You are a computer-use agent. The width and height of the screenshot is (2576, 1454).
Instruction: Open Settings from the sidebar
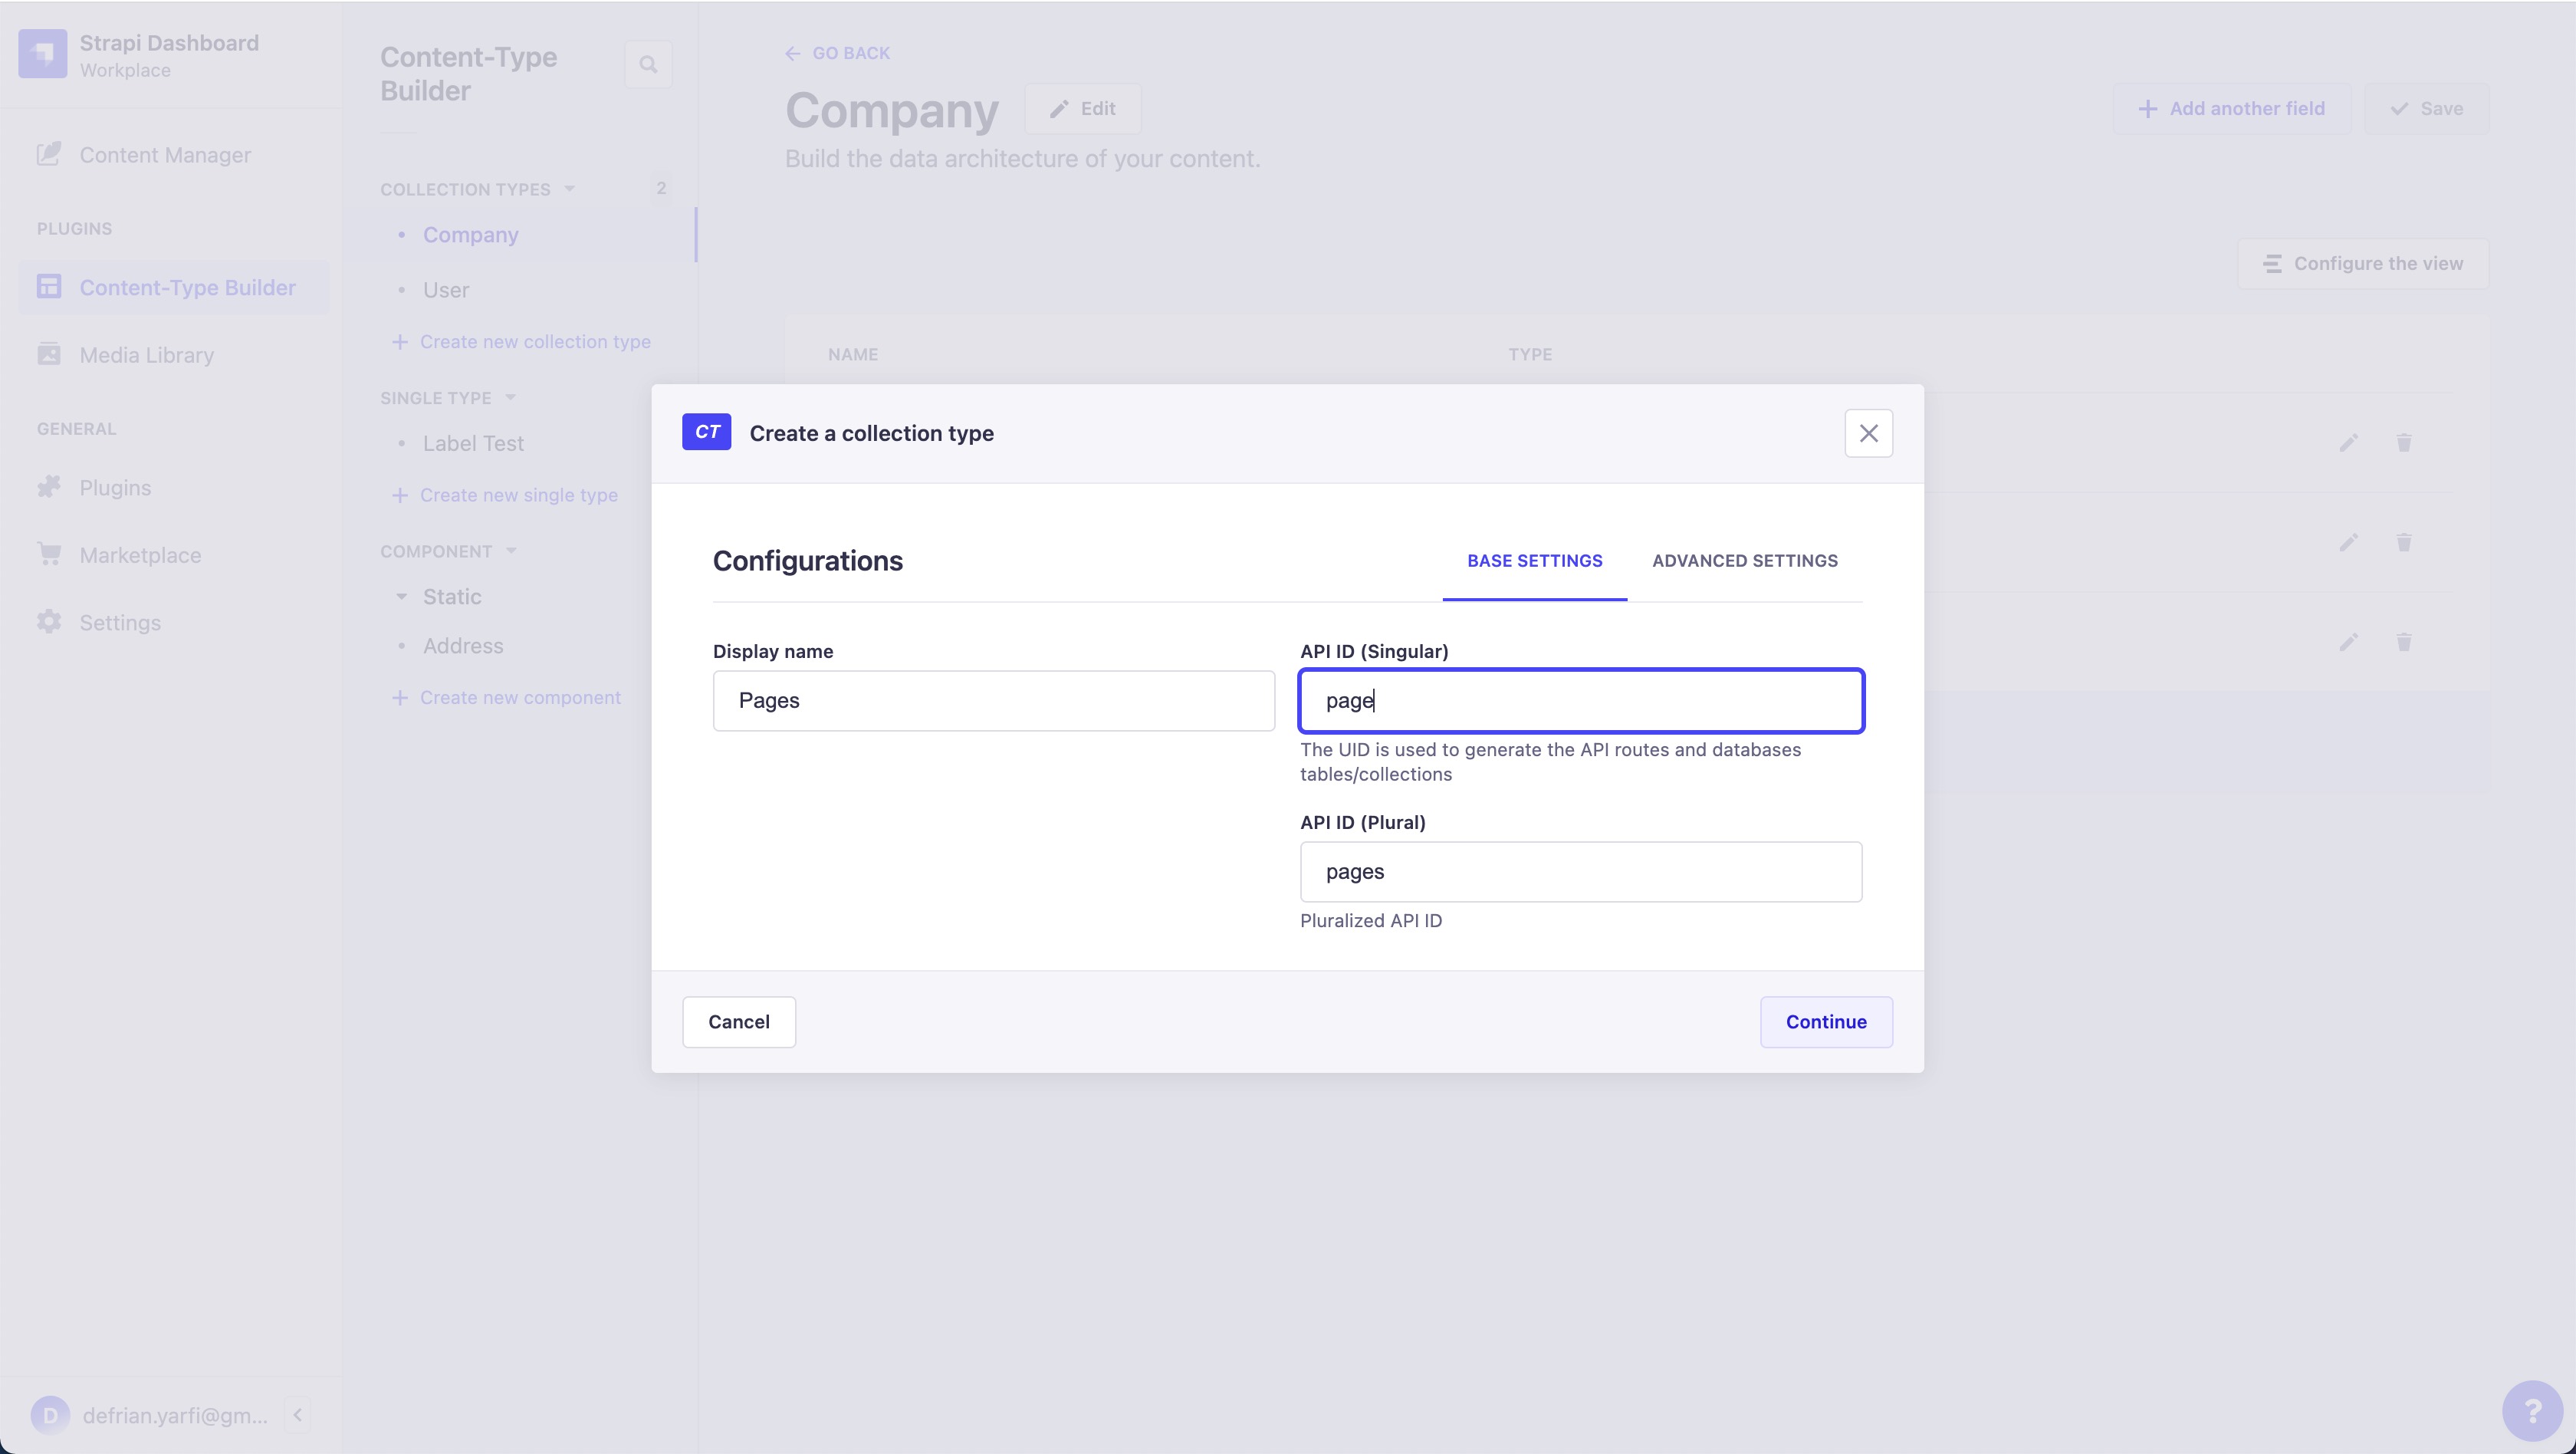coord(119,621)
